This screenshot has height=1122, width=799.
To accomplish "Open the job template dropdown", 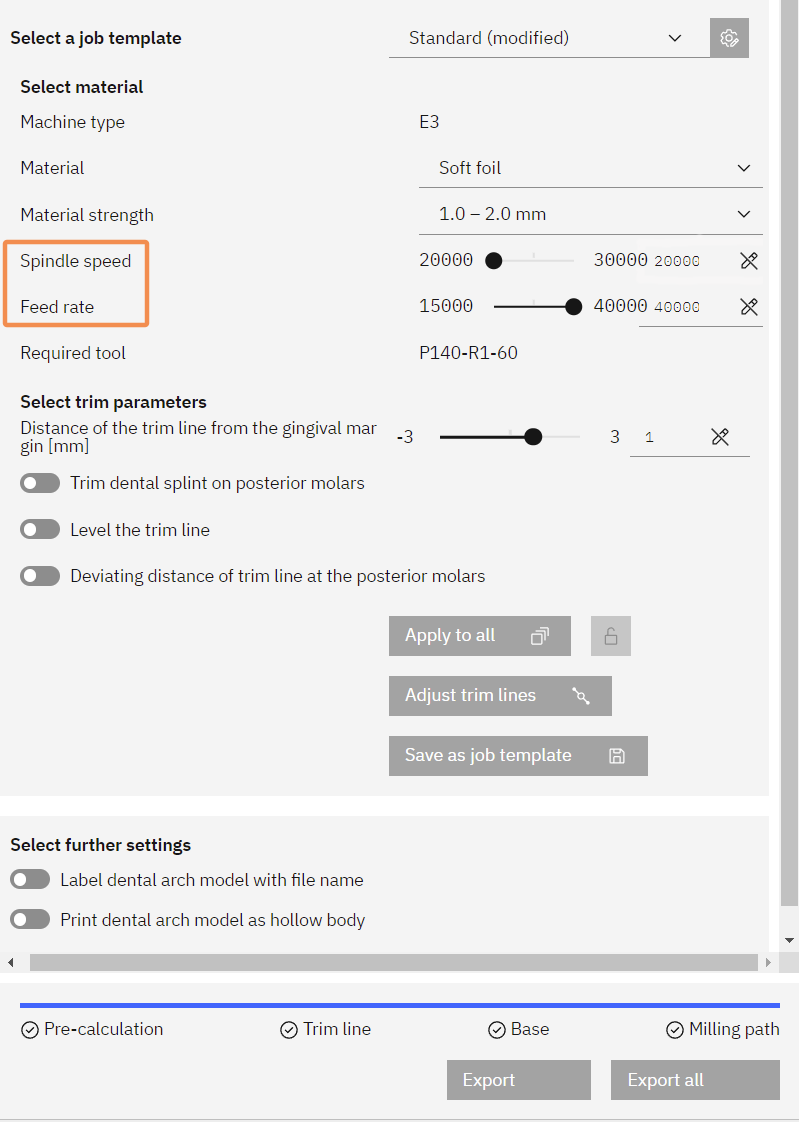I will click(549, 38).
